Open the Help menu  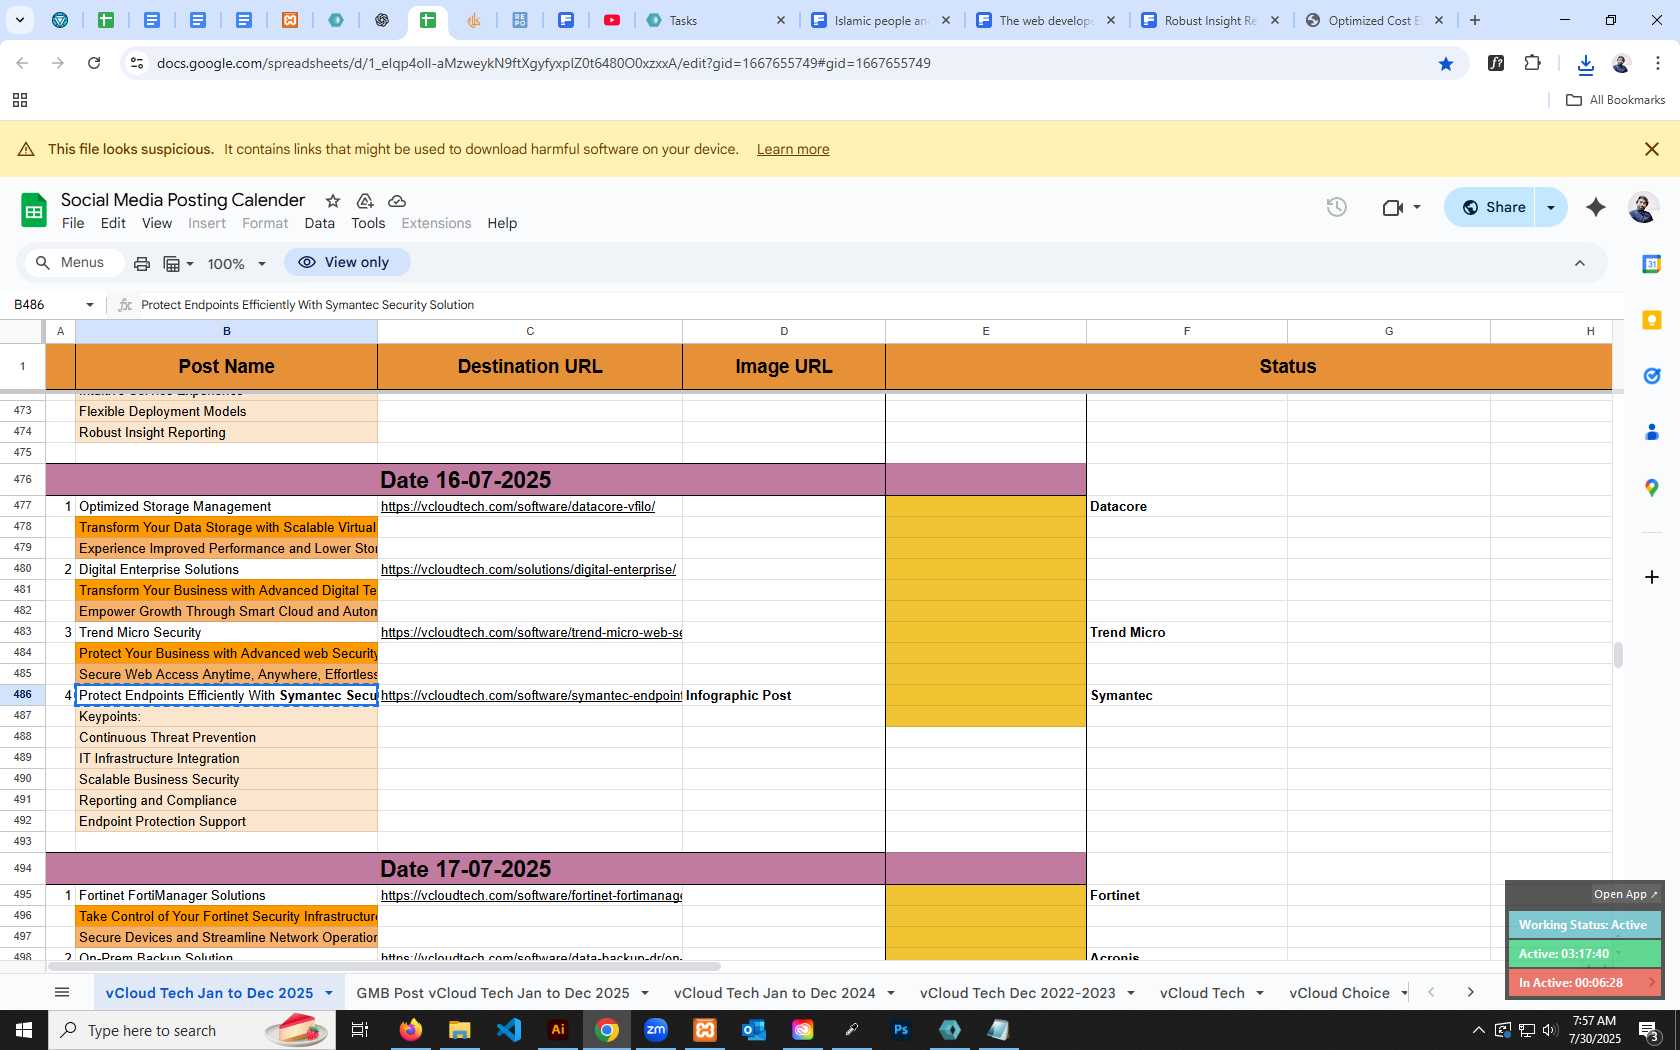pyautogui.click(x=502, y=223)
